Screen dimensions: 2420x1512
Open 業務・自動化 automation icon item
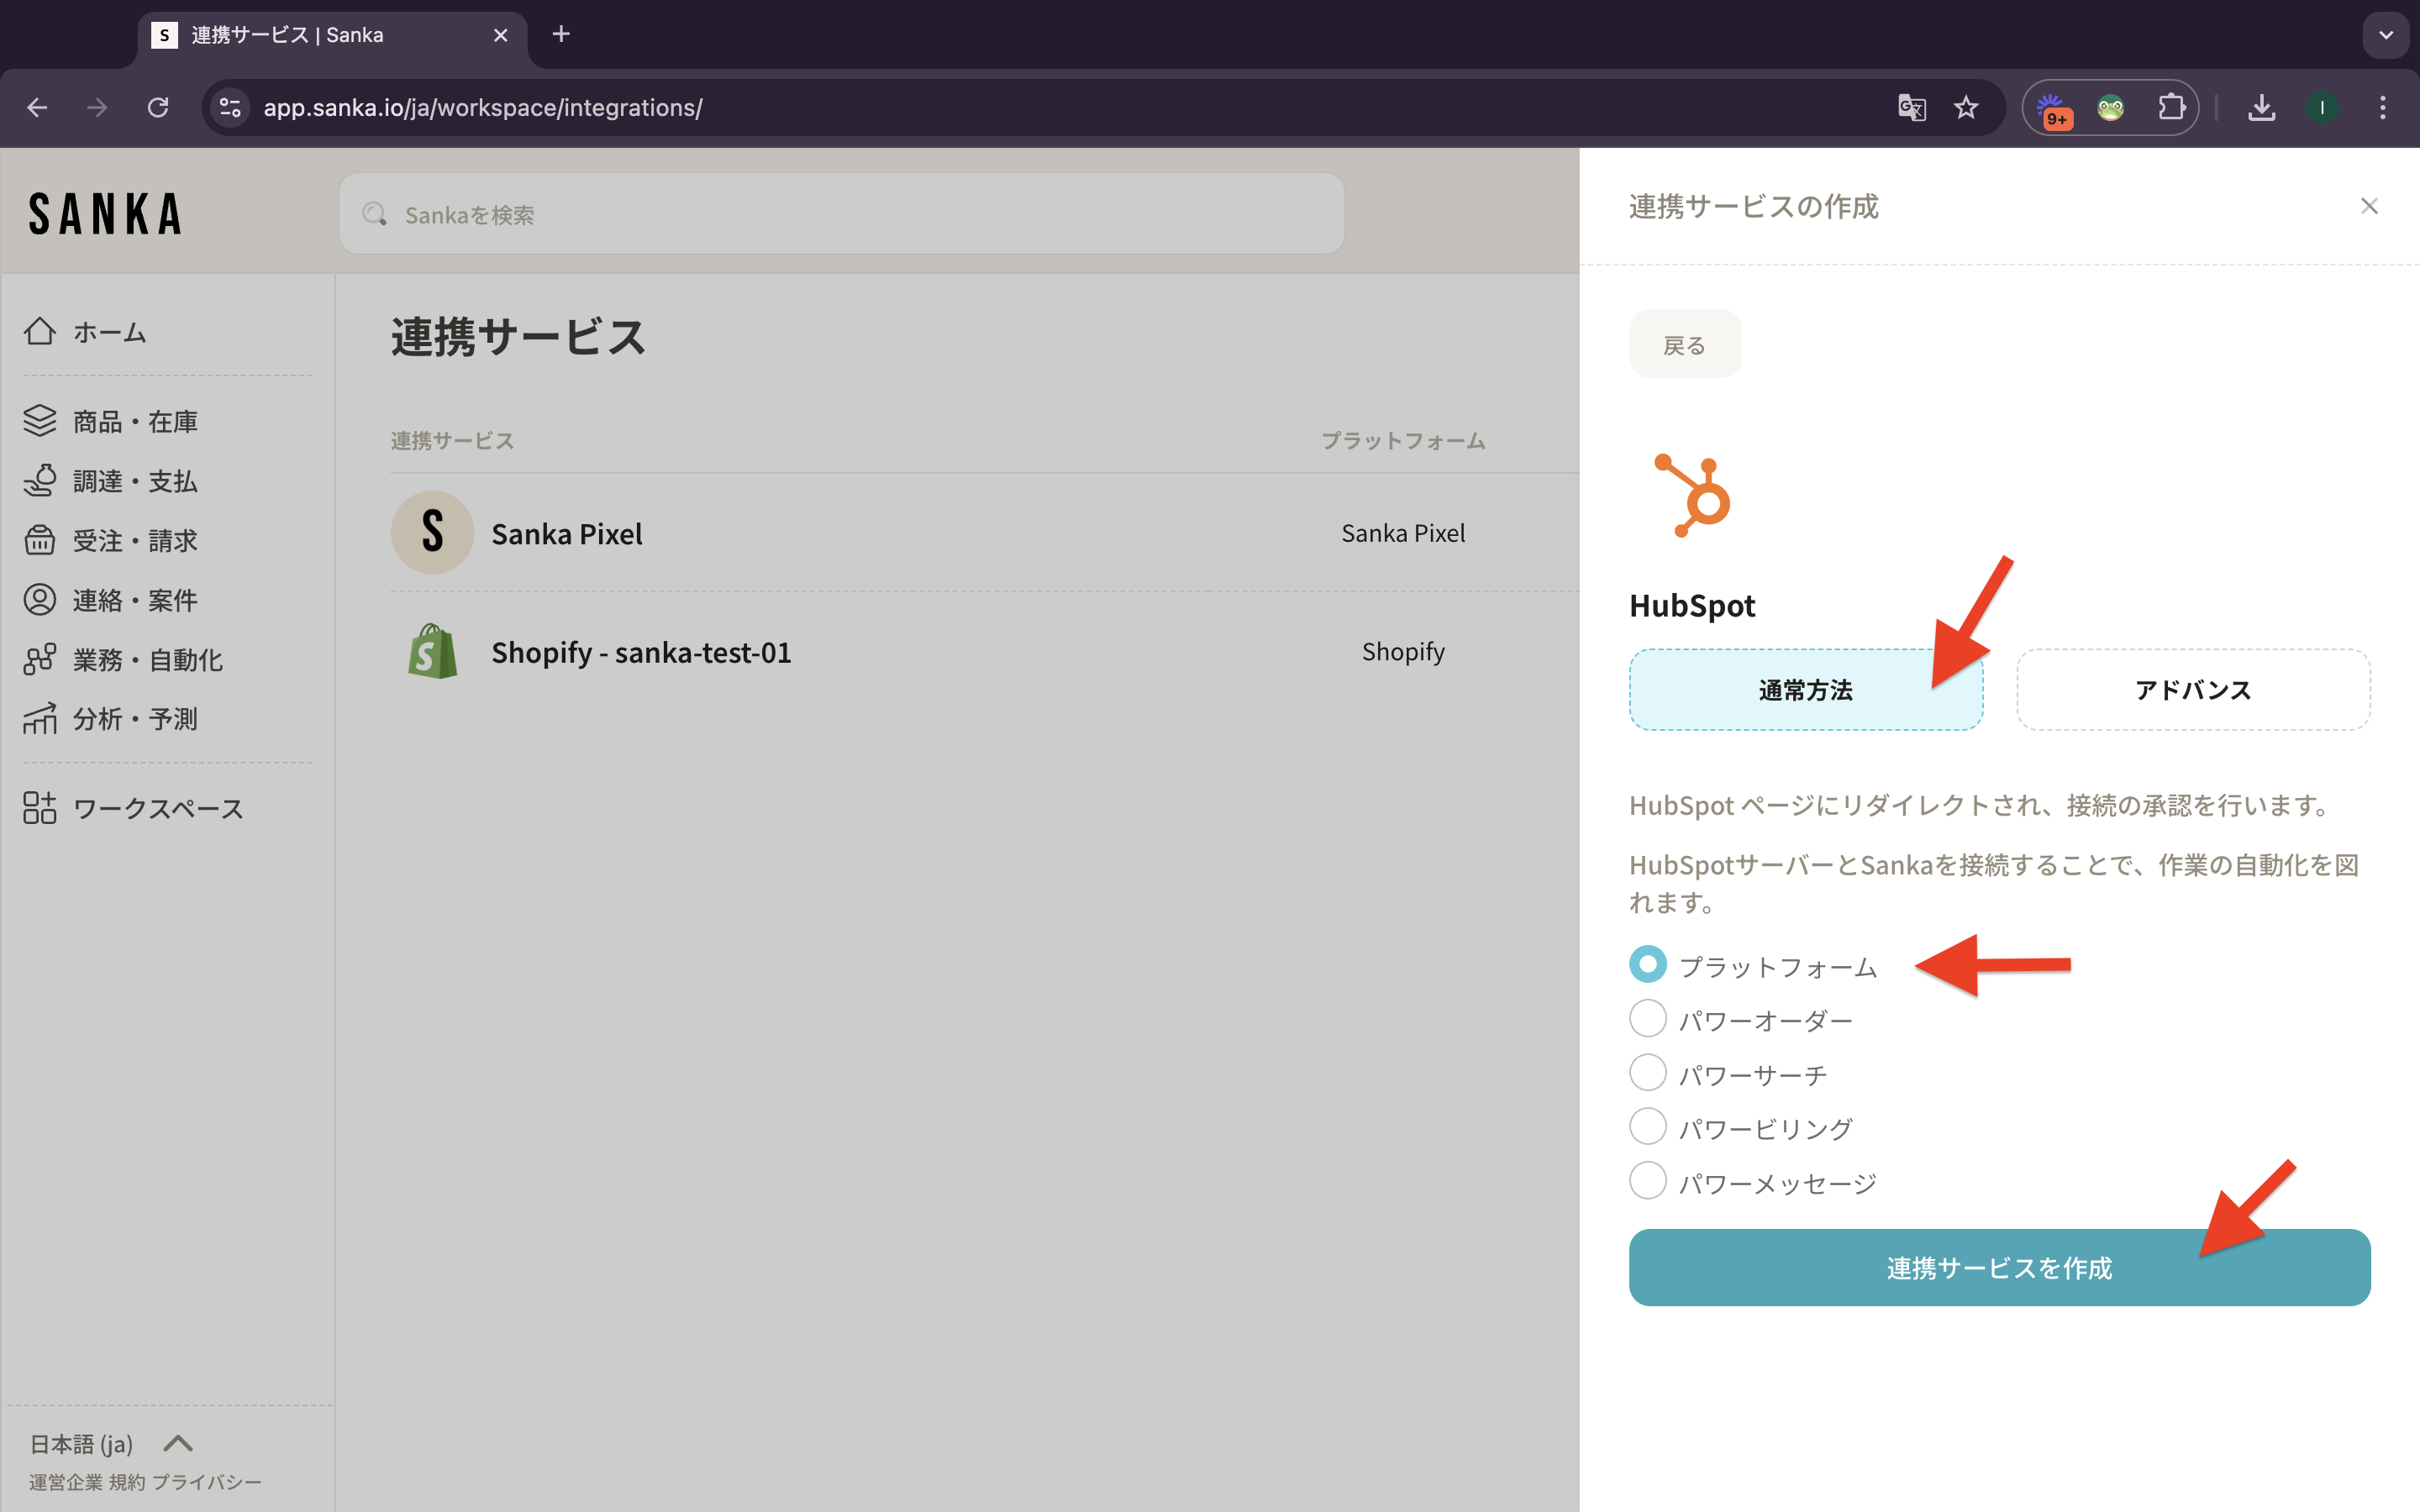[x=40, y=659]
